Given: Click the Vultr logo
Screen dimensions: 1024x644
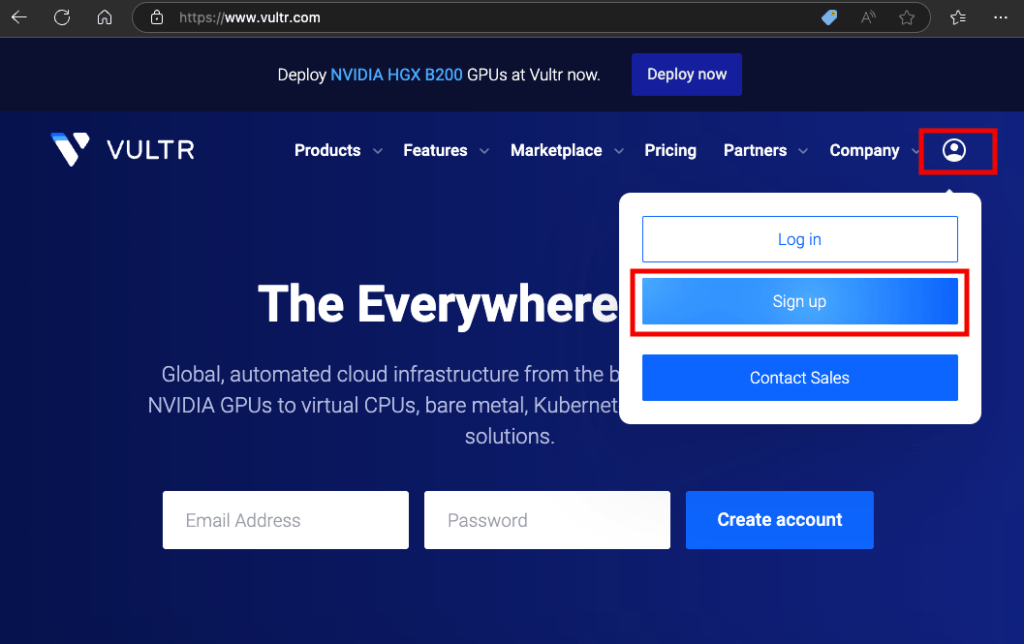Looking at the screenshot, I should tap(123, 150).
